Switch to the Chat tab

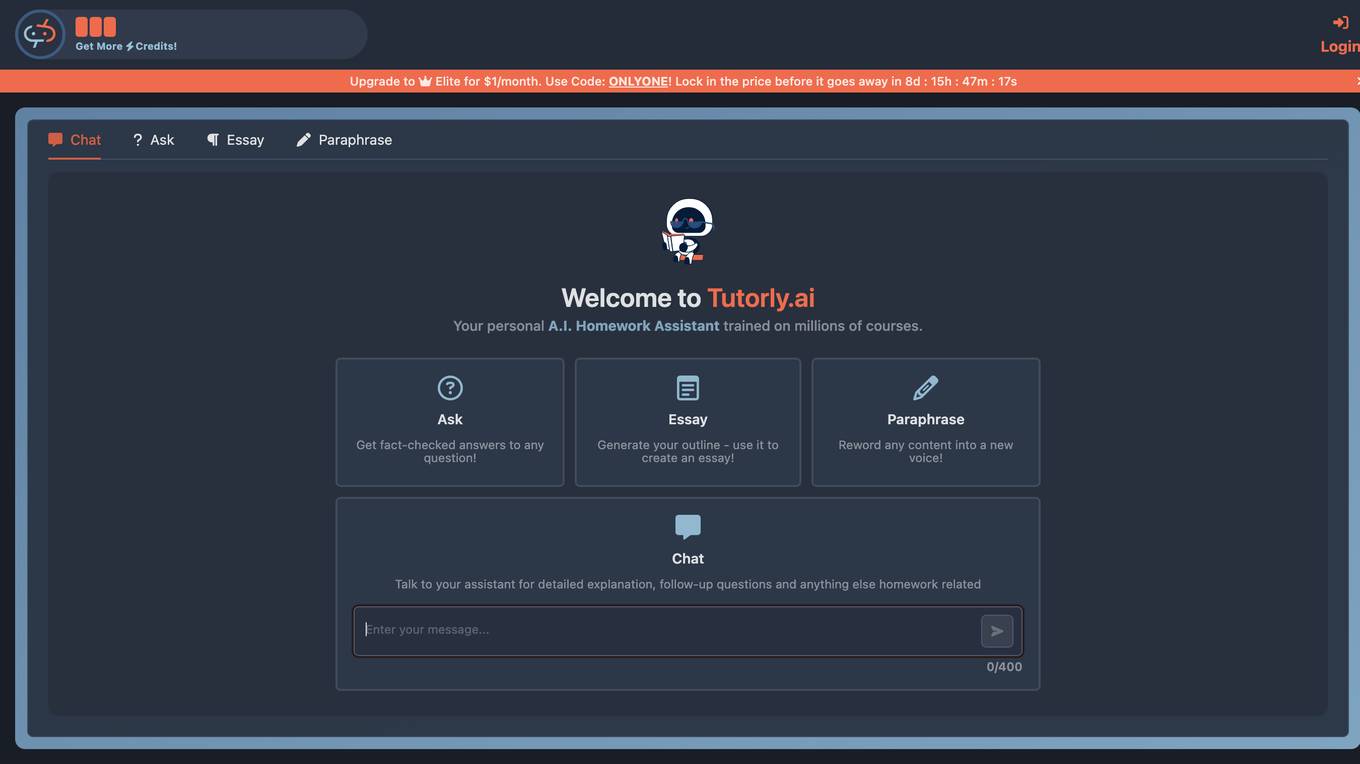[x=74, y=140]
